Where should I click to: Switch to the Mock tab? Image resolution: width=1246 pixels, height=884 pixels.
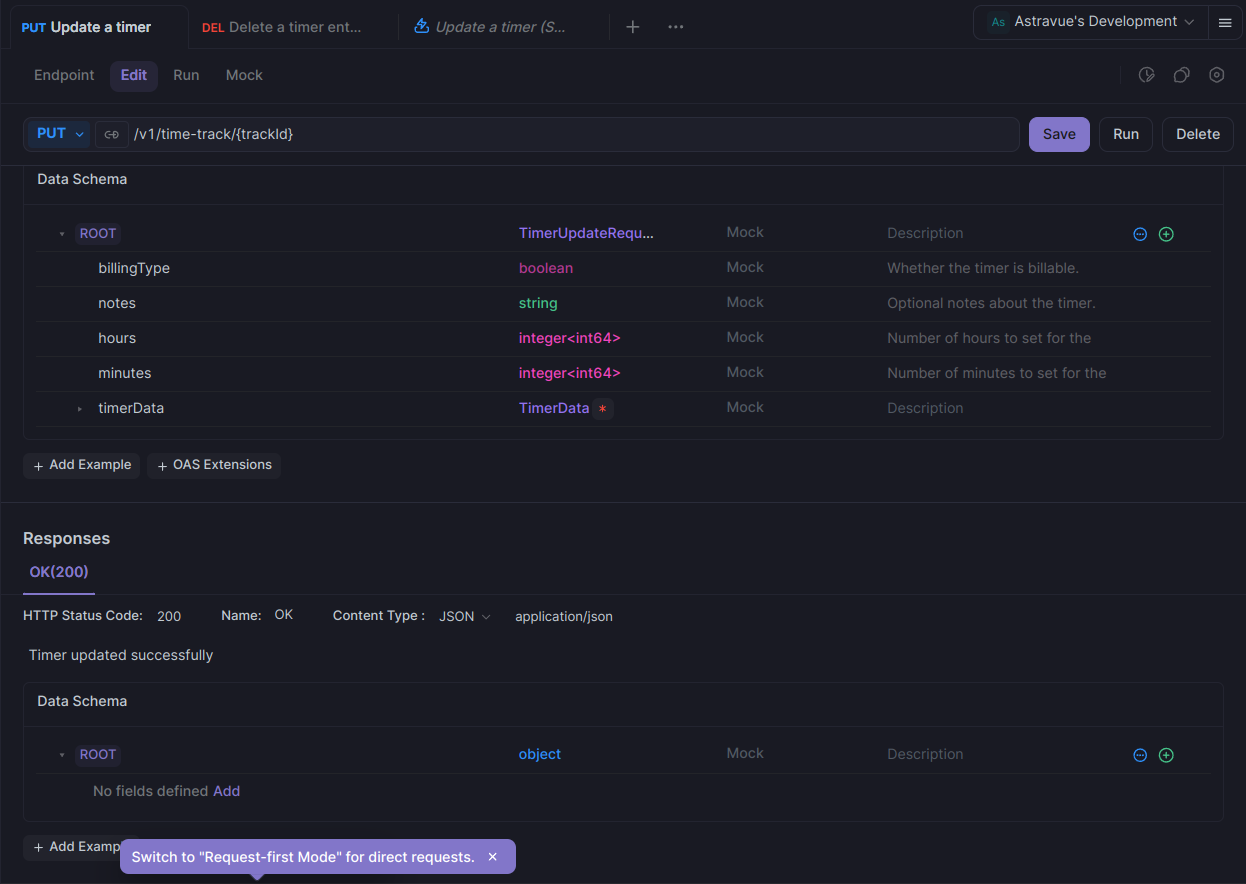click(244, 75)
